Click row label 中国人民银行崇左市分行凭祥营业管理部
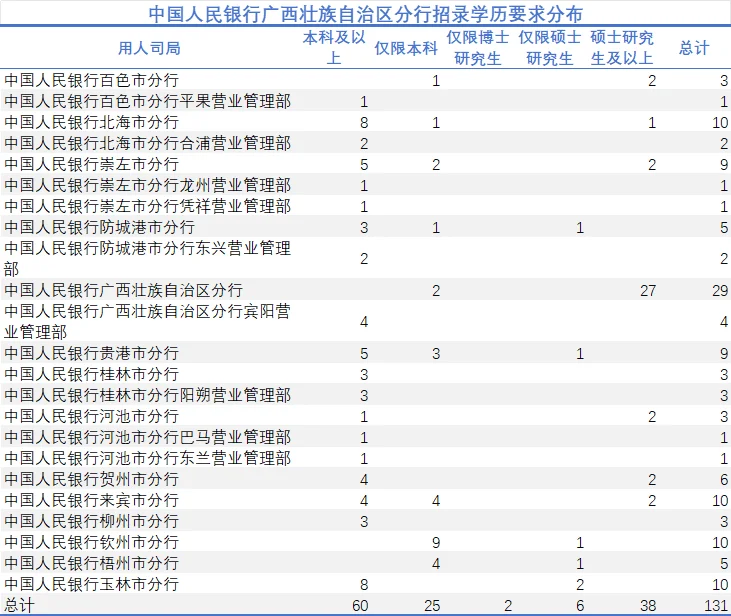Screen dimensions: 731x616 pos(147,206)
